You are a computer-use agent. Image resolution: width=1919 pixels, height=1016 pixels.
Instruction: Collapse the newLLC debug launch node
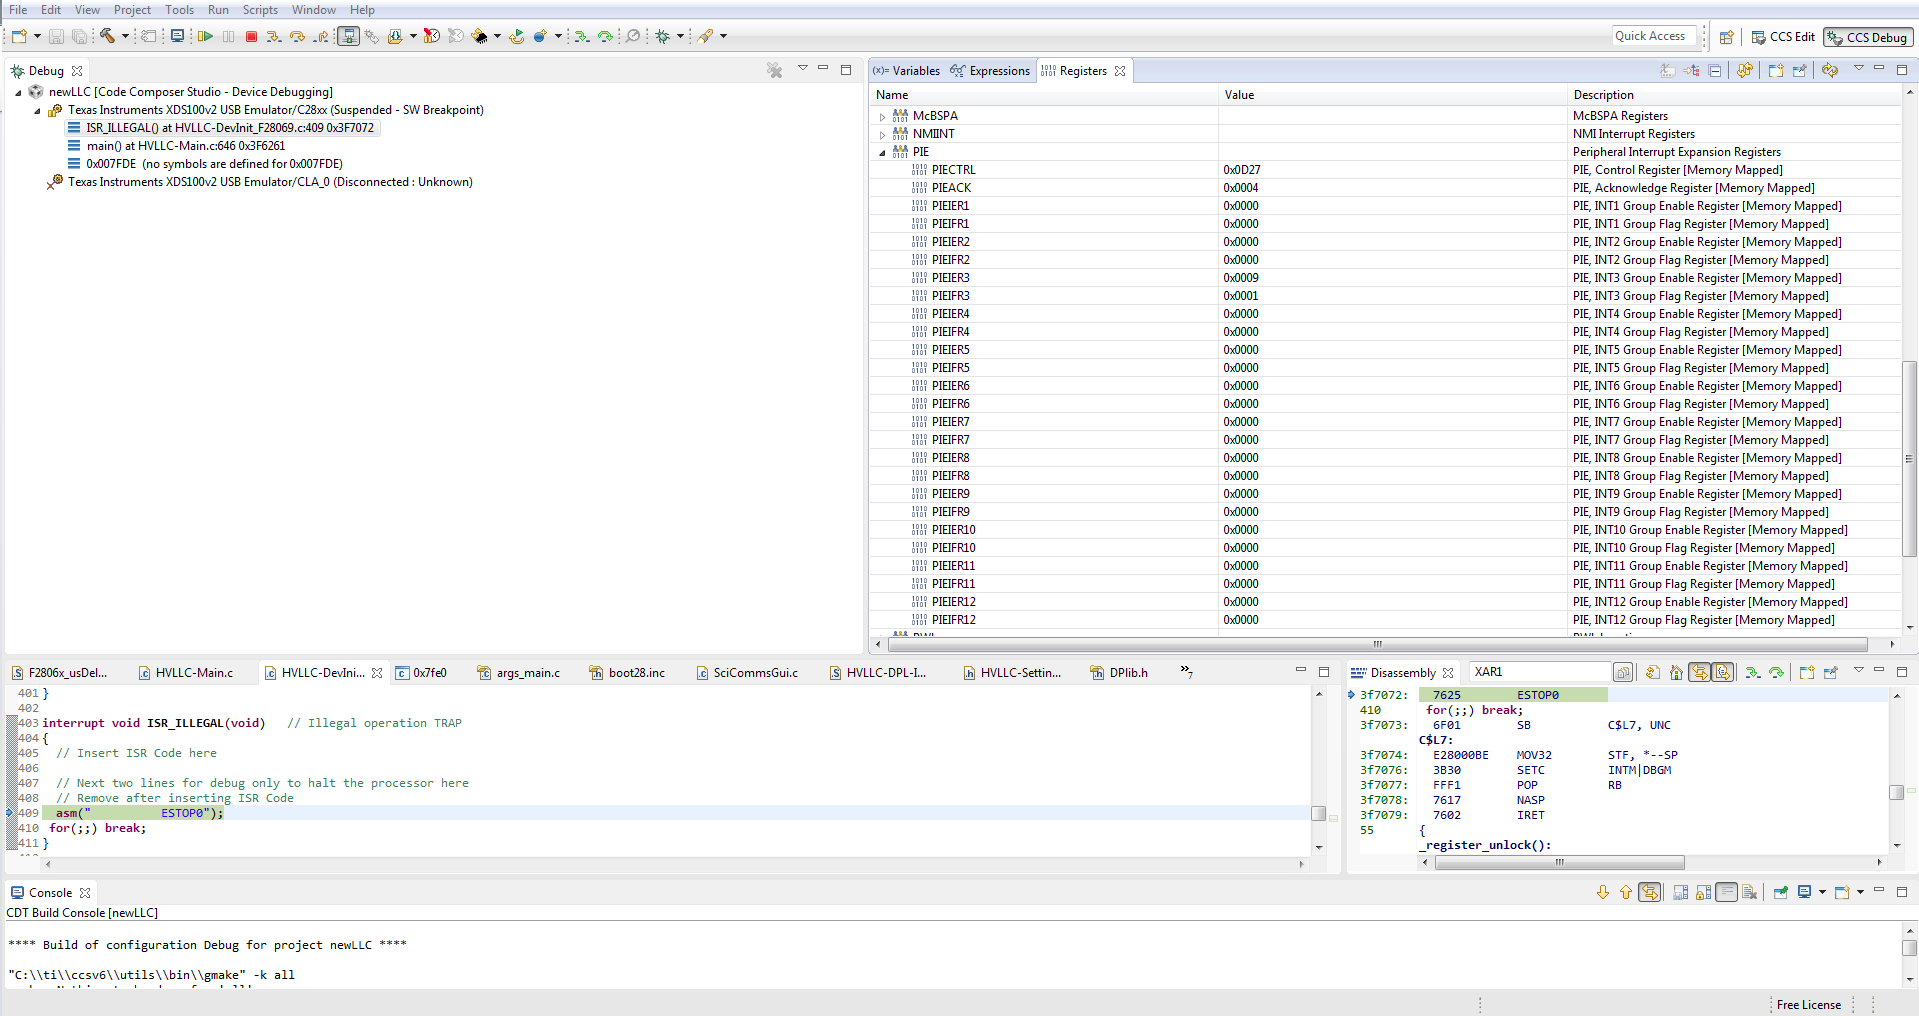pos(18,93)
